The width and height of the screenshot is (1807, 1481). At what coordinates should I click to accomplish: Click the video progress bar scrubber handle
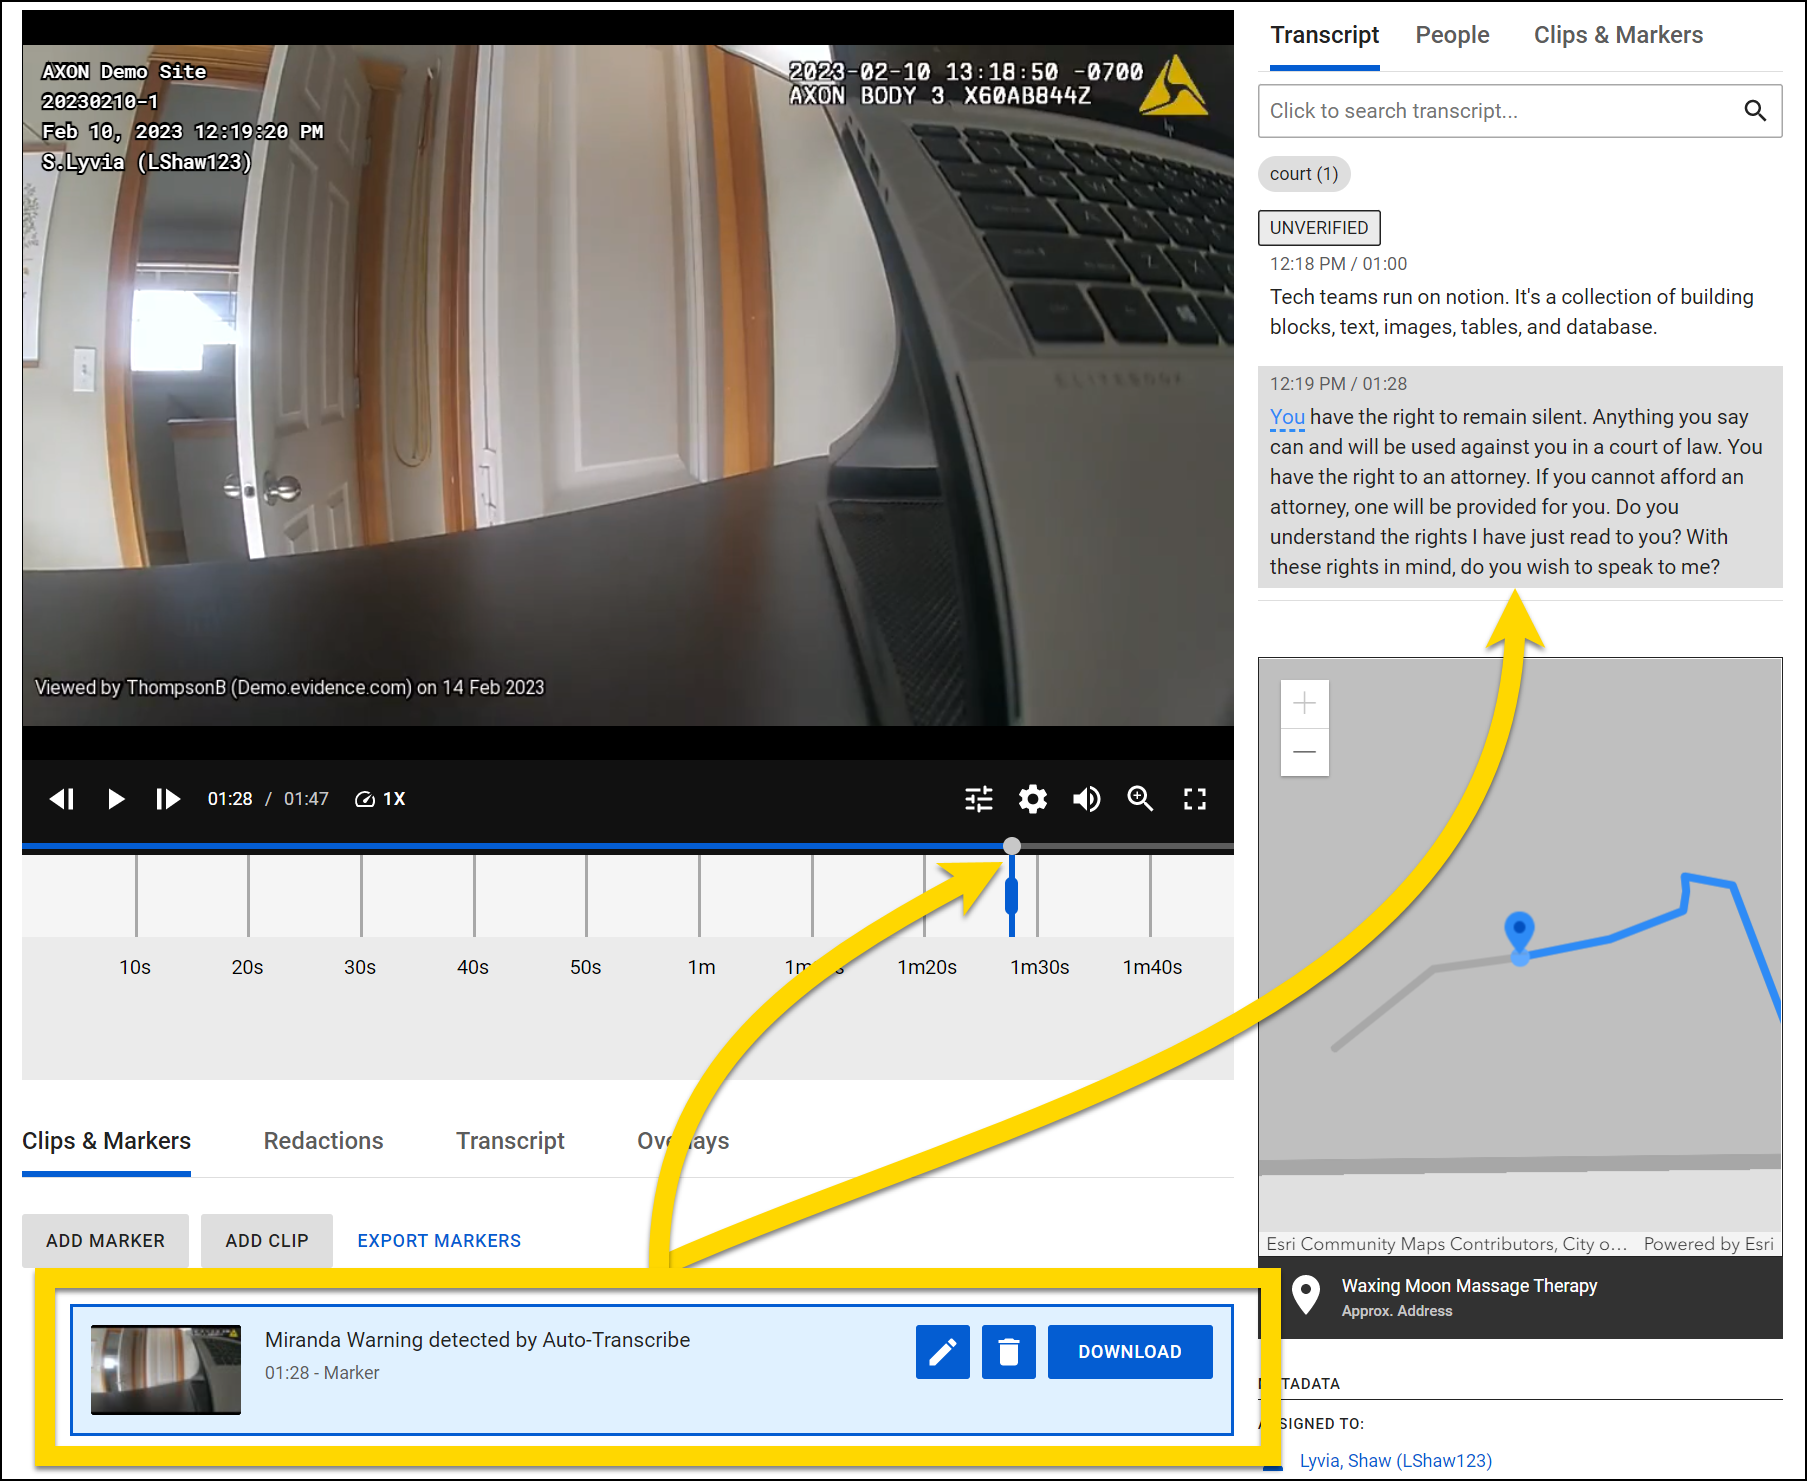click(x=1012, y=846)
